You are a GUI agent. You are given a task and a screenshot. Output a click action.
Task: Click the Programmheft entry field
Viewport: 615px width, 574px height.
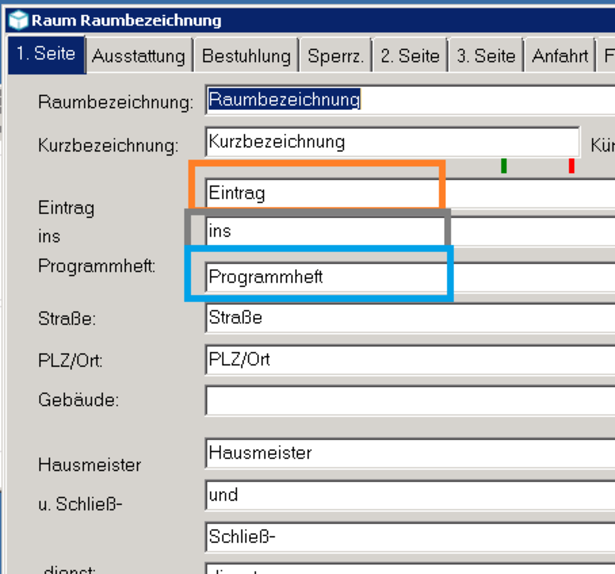point(410,277)
